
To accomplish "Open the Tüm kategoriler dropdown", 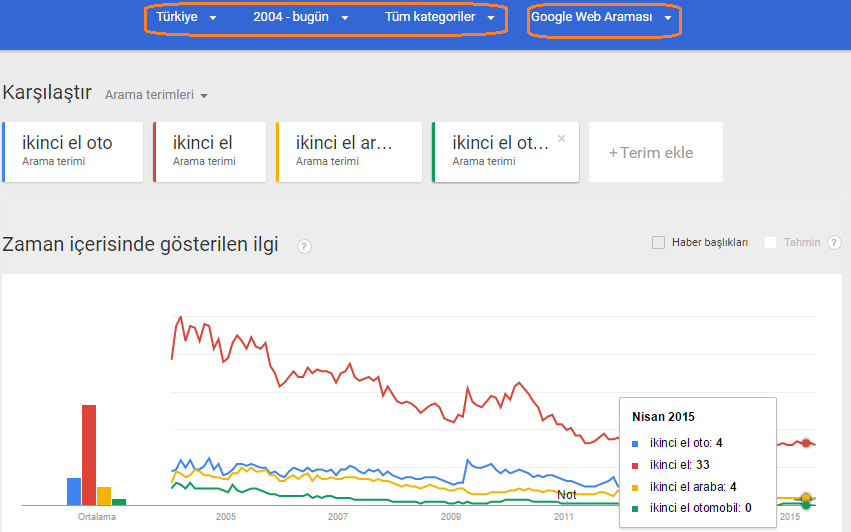I will coord(440,17).
